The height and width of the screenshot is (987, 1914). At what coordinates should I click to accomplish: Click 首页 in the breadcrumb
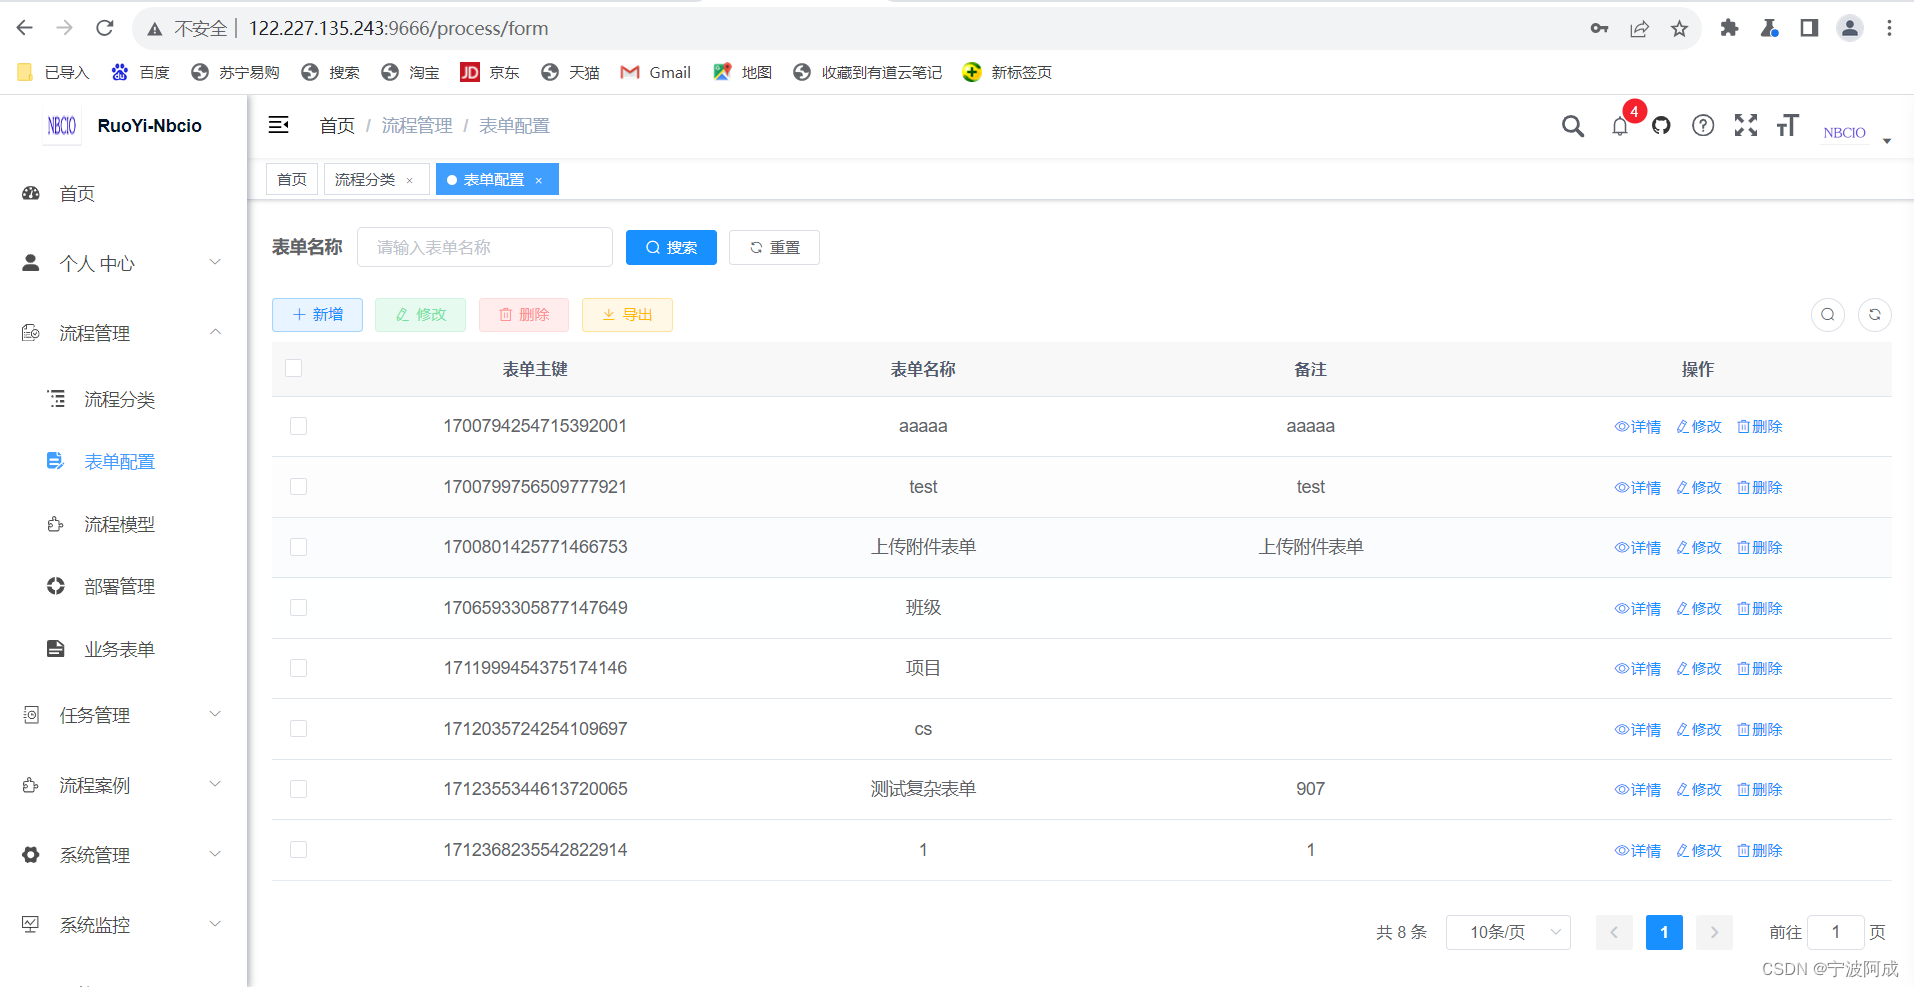337,126
